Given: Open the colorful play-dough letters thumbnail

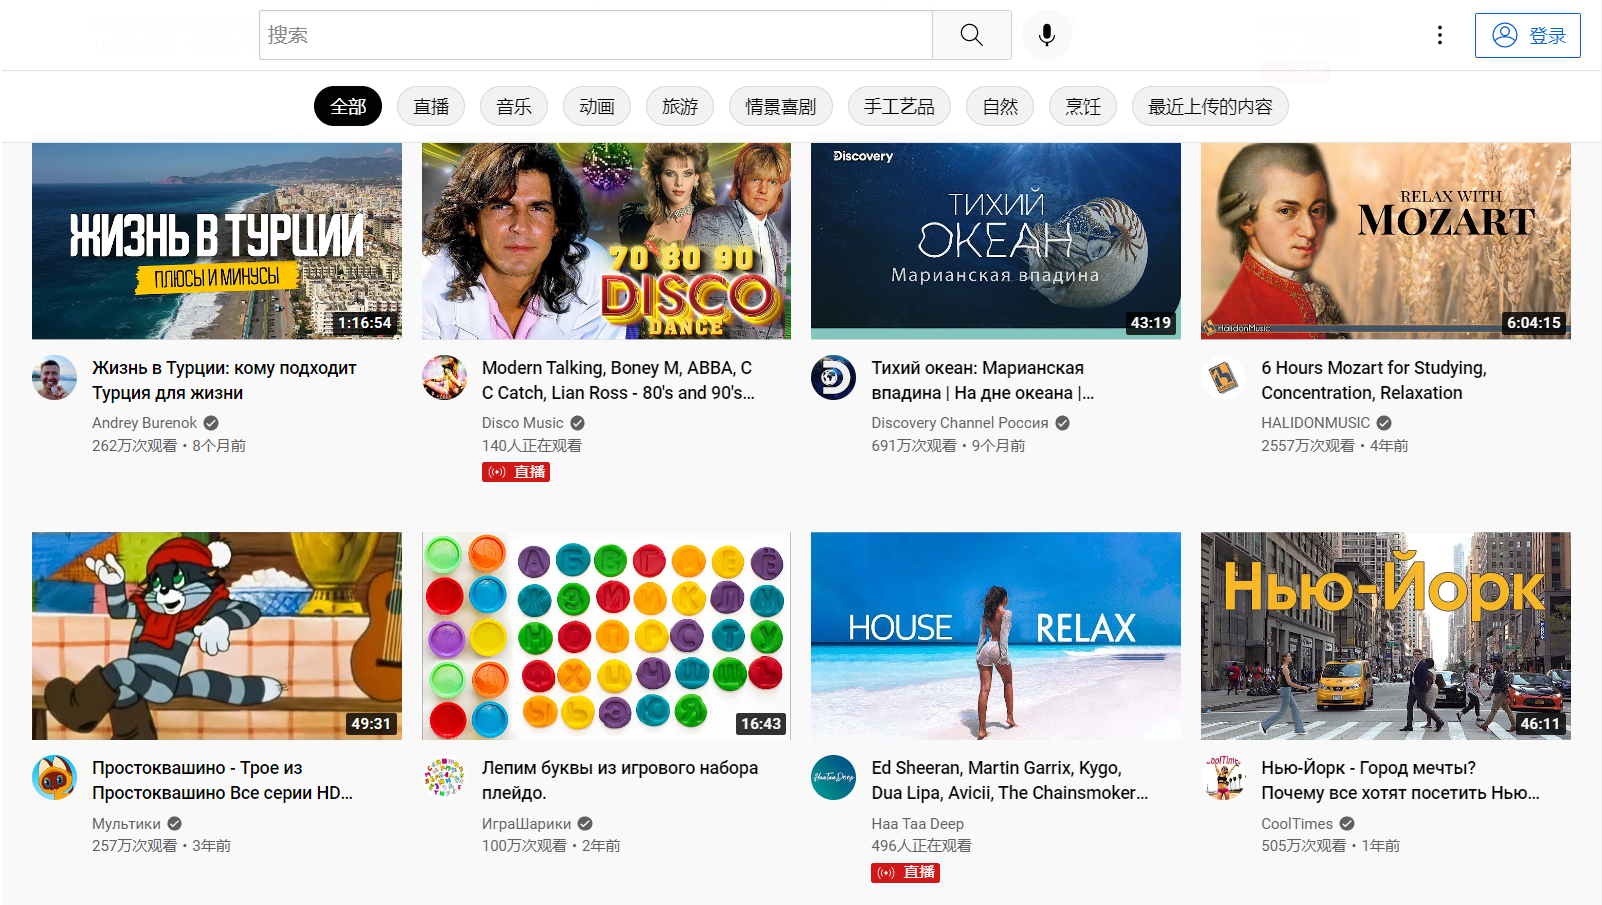Looking at the screenshot, I should click(x=606, y=636).
